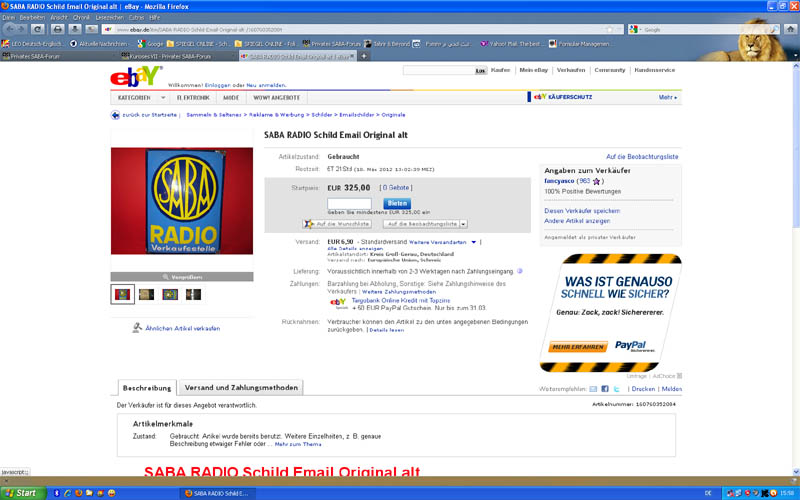This screenshot has height=500, width=800.
Task: Open the Windows Start menu
Action: [x=23, y=493]
